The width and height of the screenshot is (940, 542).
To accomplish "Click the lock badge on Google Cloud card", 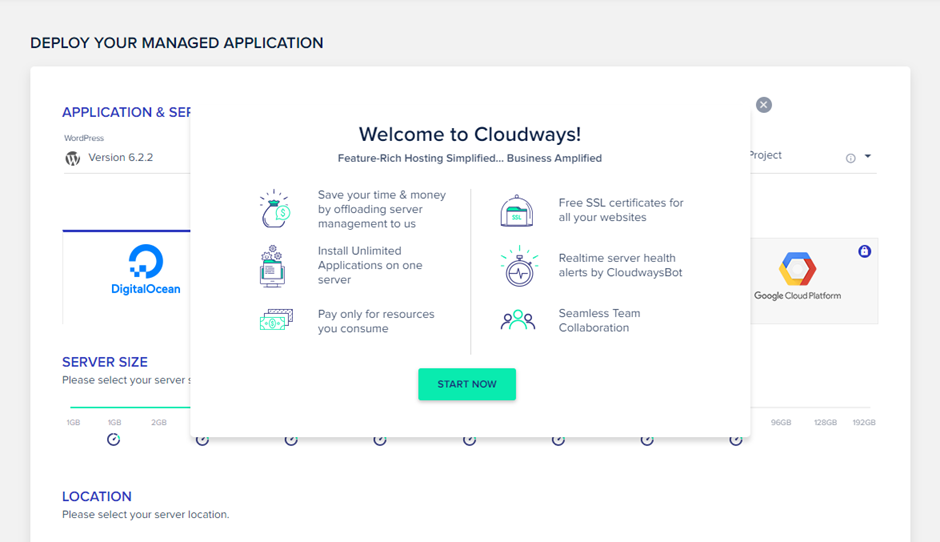I will (864, 251).
